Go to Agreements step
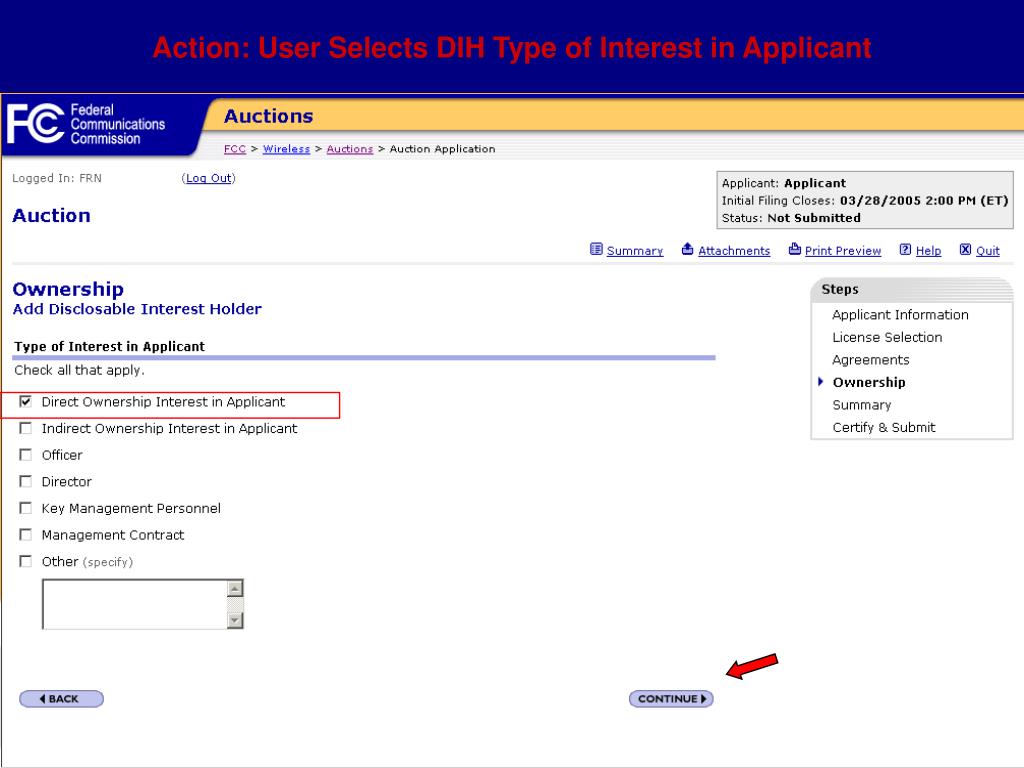This screenshot has height=768, width=1024. point(871,360)
